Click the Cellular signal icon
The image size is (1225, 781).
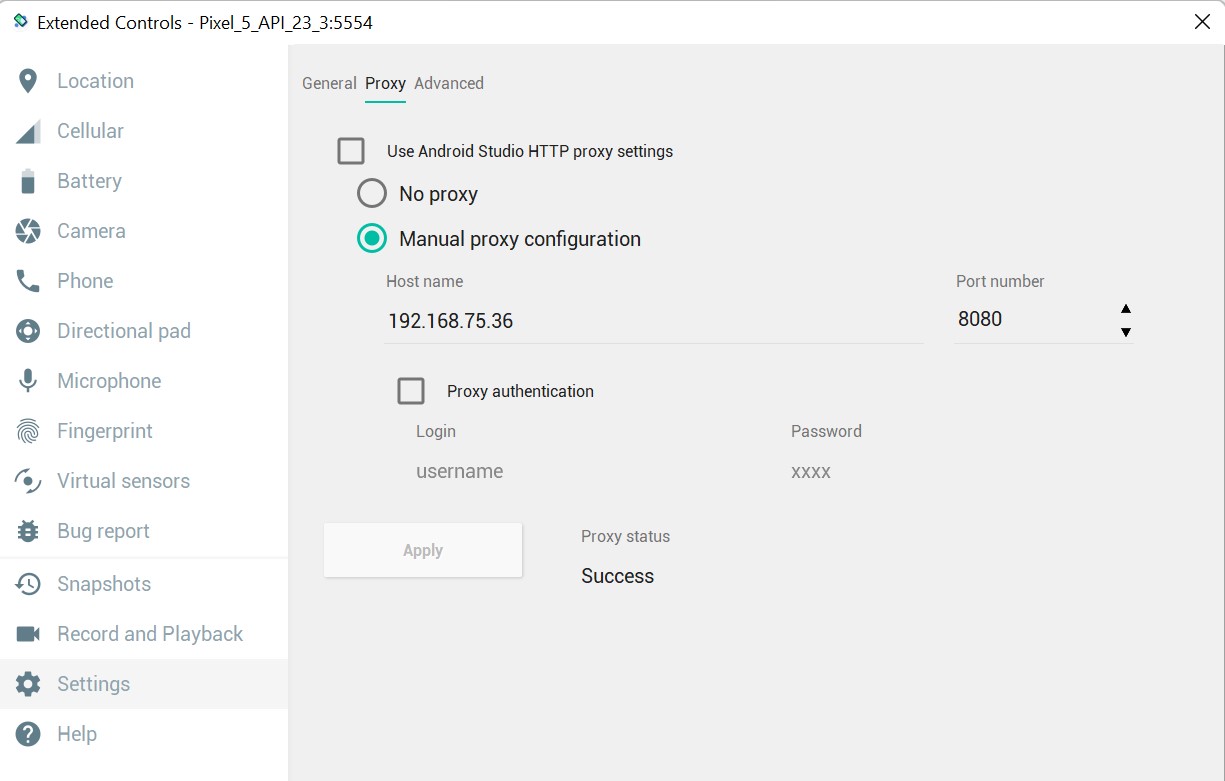click(x=28, y=131)
